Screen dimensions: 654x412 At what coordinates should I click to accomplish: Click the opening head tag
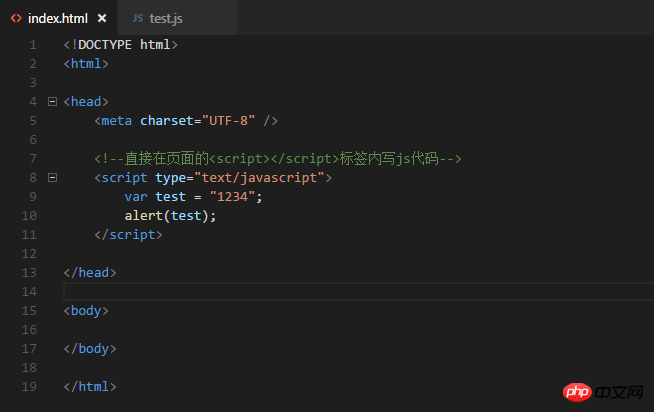[86, 102]
